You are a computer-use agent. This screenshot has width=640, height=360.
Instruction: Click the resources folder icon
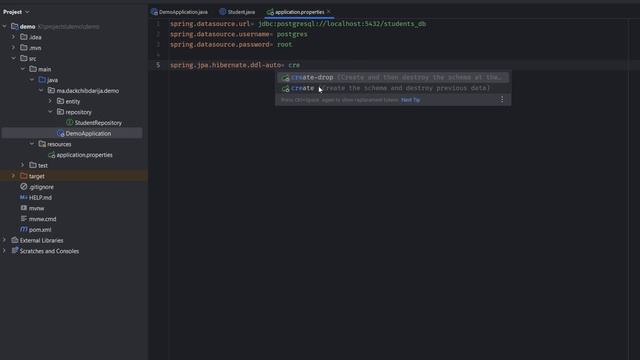(42, 144)
